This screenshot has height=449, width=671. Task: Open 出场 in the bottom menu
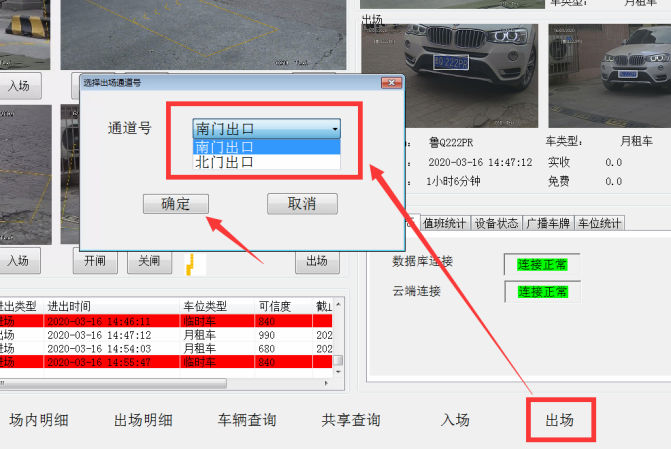pos(560,420)
